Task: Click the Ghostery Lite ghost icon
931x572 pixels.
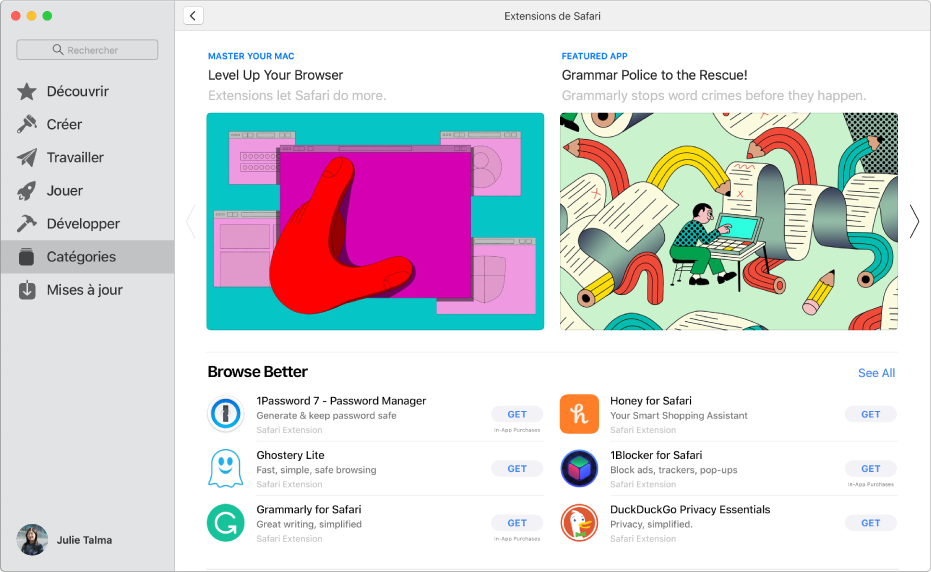Action: pyautogui.click(x=226, y=468)
